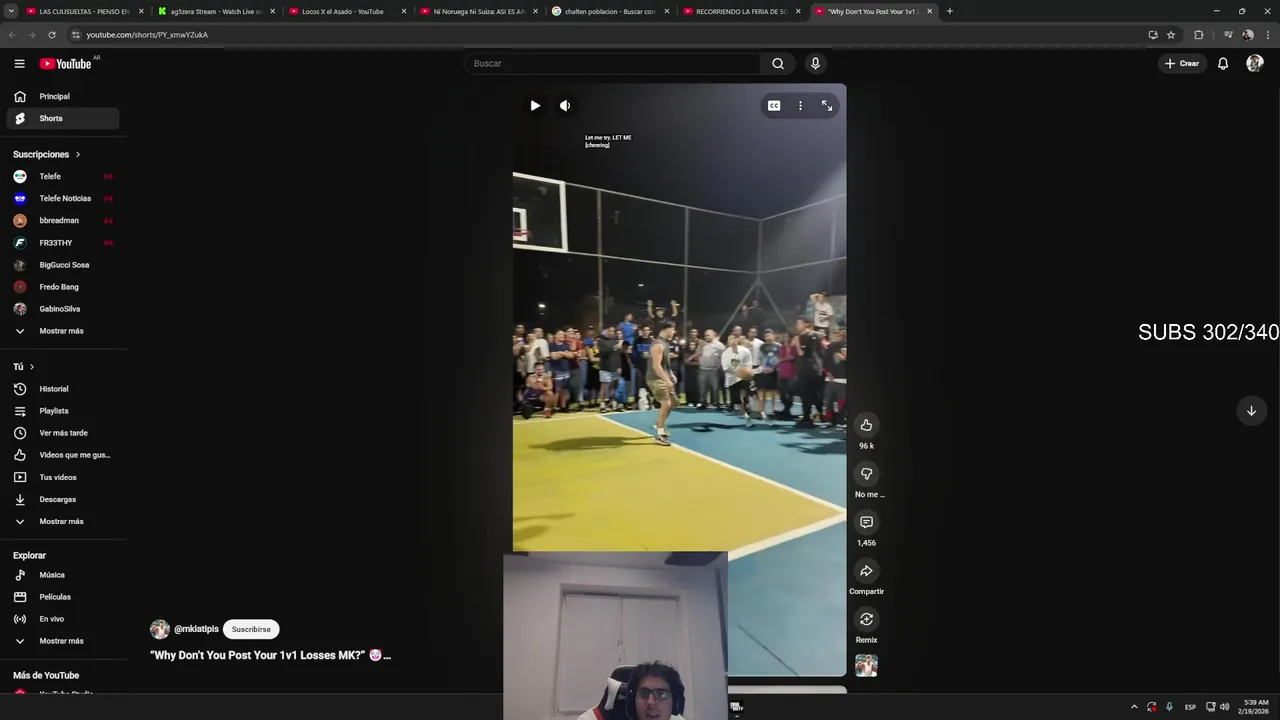This screenshot has width=1280, height=720.
Task: Click the Buscar search field
Action: 613,64
